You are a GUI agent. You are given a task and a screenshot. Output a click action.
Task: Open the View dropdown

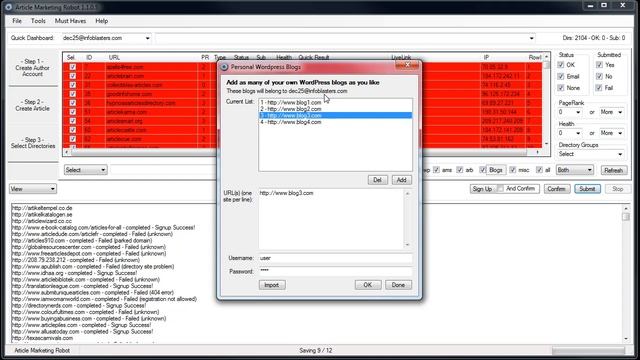[33, 189]
